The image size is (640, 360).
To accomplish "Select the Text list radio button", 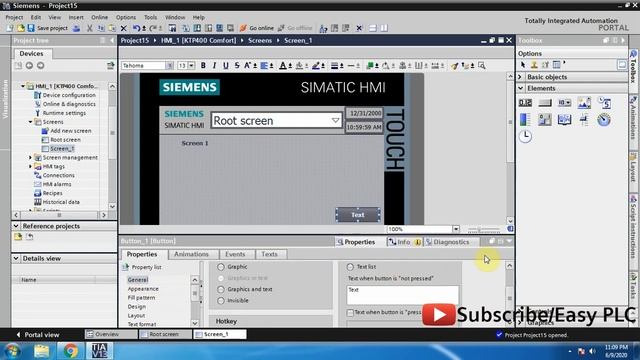I will point(350,267).
